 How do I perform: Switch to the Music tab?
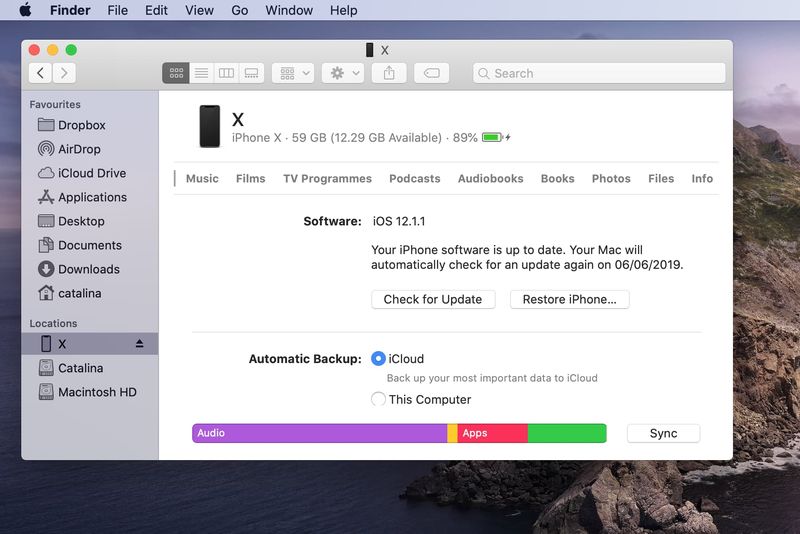(x=202, y=179)
